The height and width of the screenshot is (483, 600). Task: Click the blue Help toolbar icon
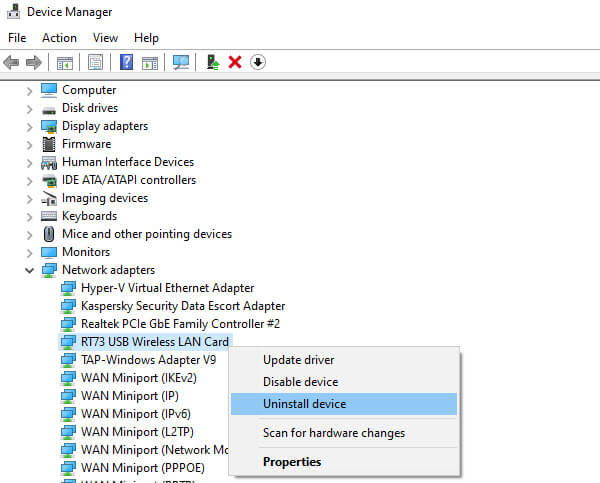tap(127, 62)
